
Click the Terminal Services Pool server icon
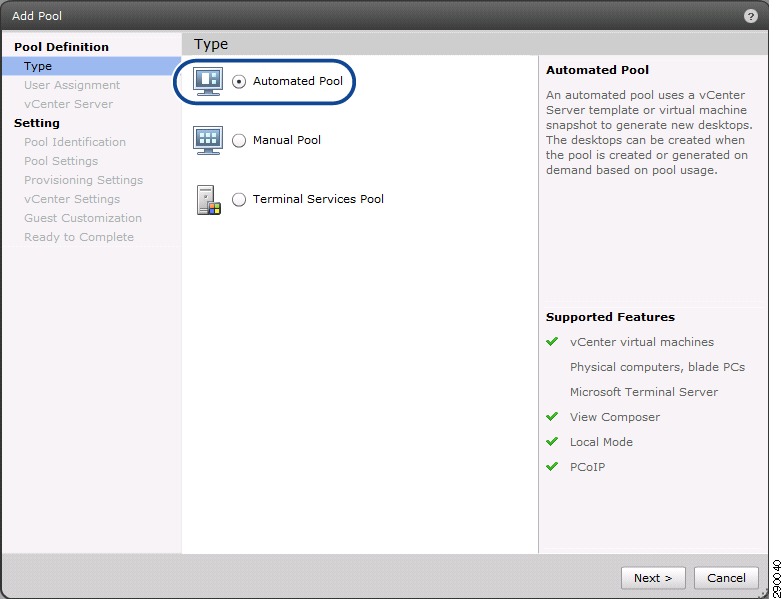[x=208, y=200]
